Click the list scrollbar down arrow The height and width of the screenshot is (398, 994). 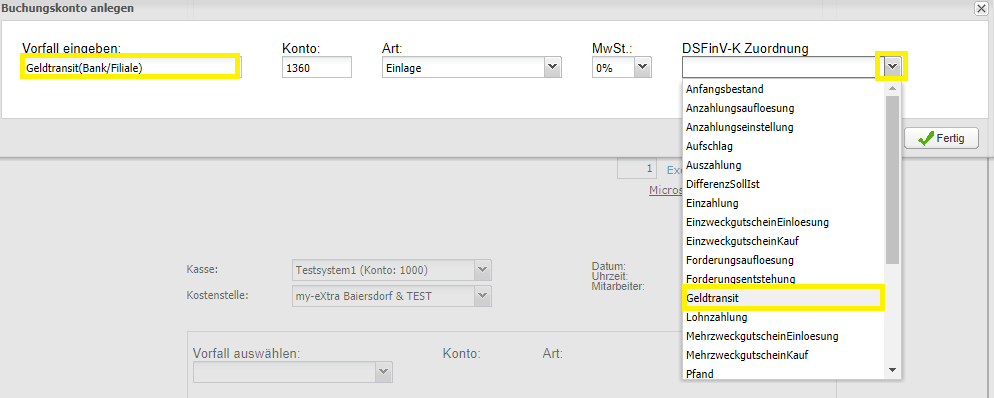click(x=893, y=370)
